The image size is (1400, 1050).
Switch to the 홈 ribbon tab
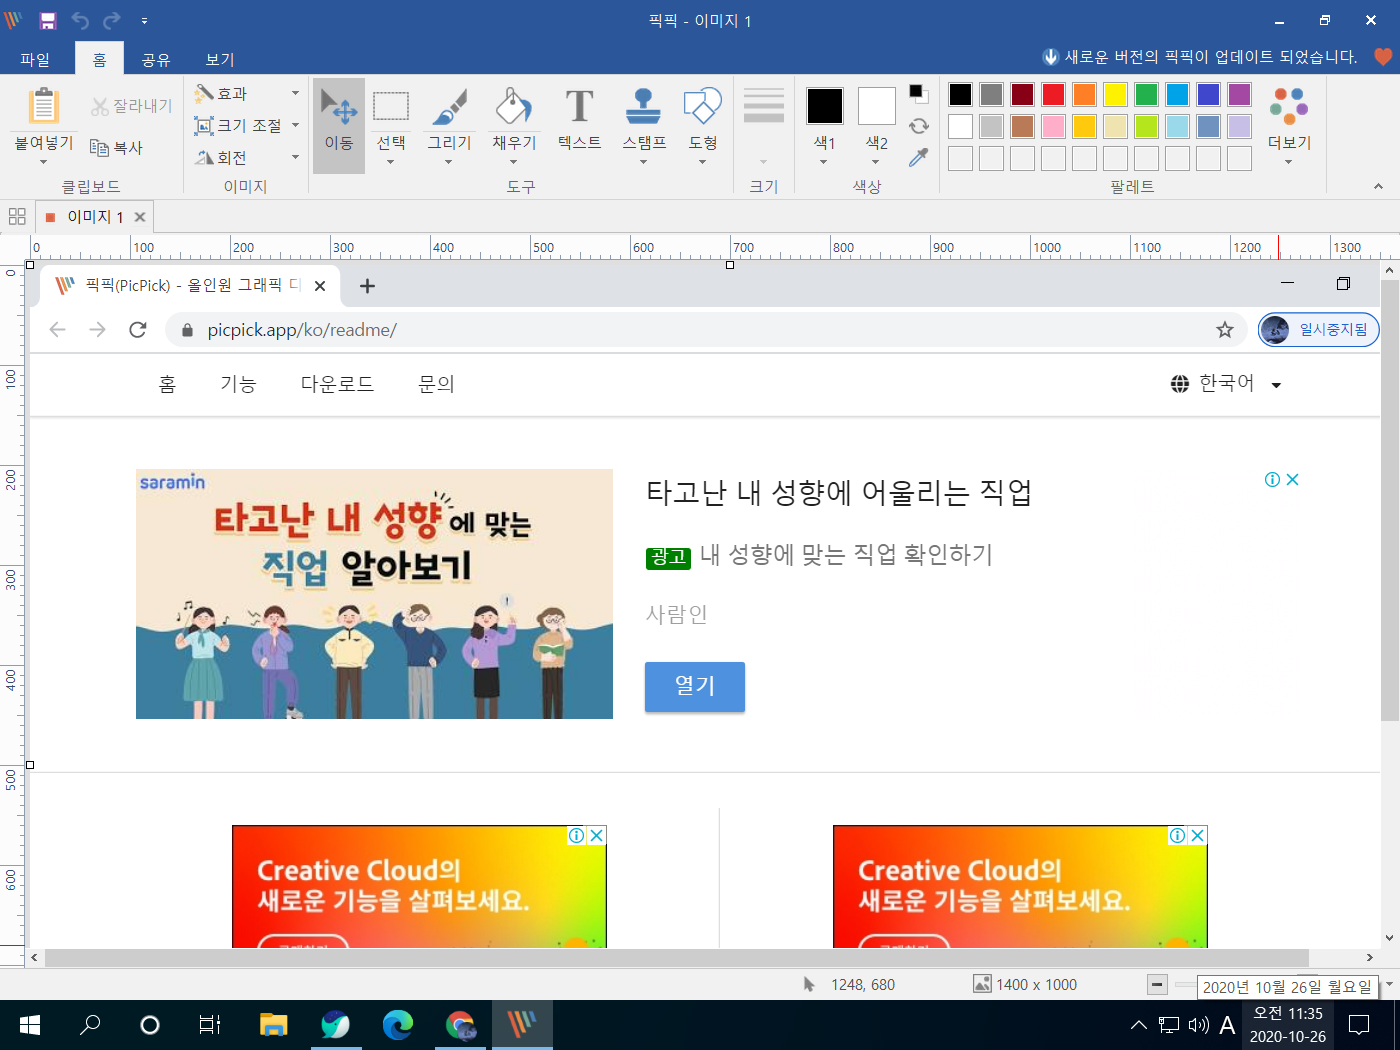point(99,59)
